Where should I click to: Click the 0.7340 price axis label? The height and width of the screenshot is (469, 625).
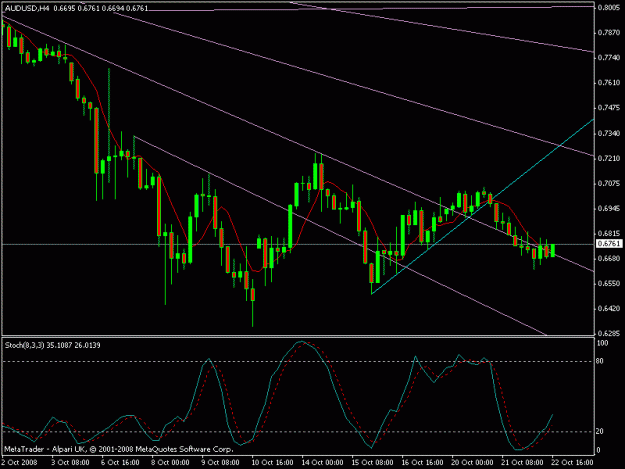(609, 133)
